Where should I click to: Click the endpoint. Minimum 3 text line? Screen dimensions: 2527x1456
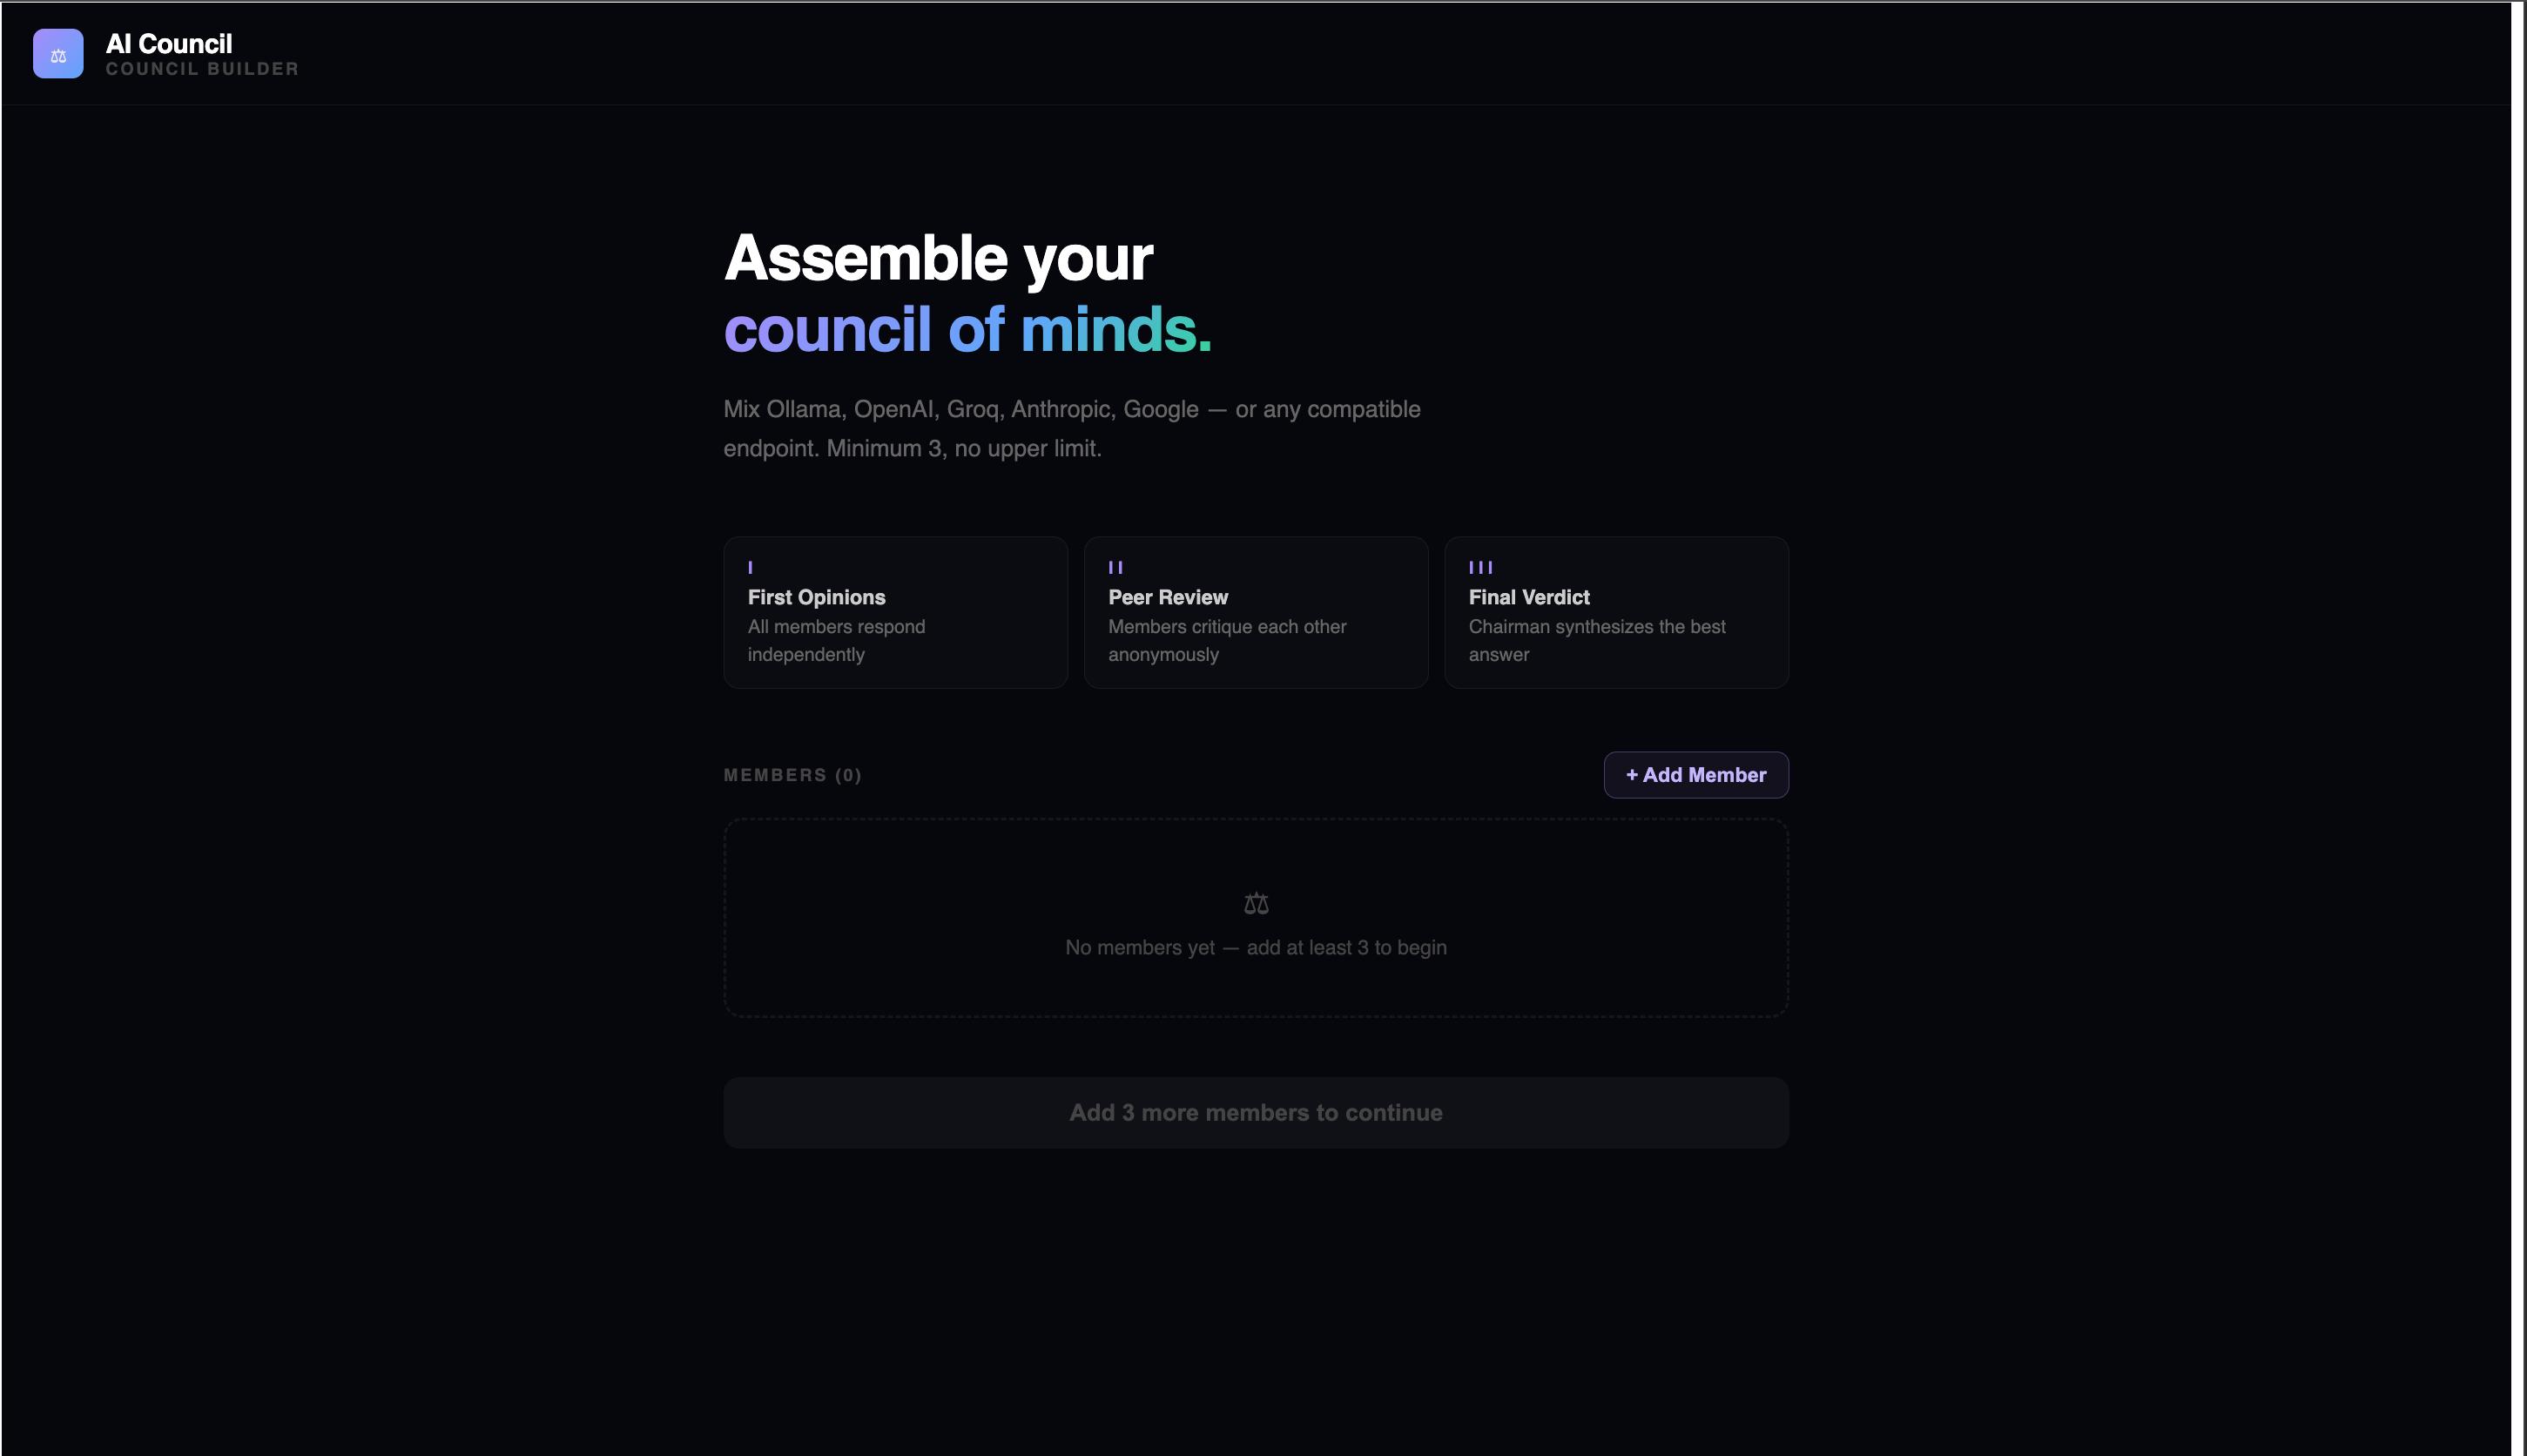tap(913, 448)
